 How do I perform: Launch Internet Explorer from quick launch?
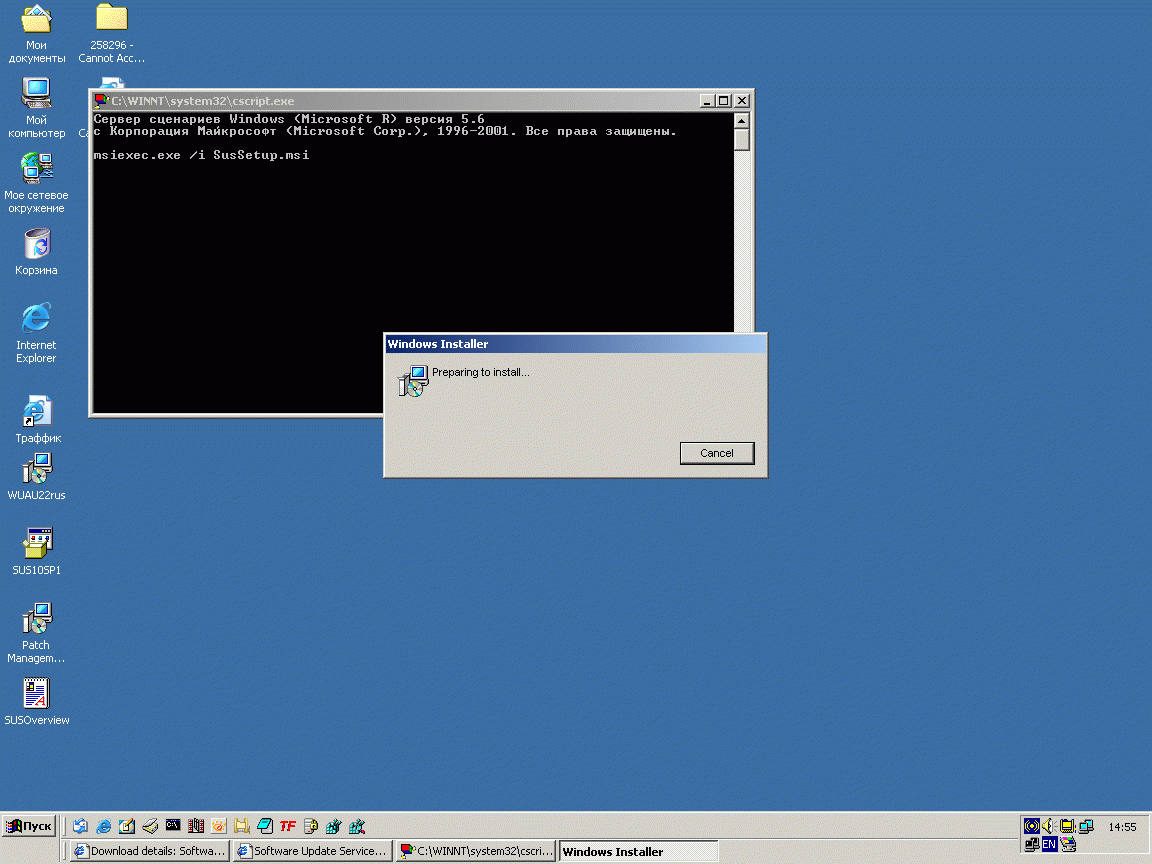click(x=104, y=826)
